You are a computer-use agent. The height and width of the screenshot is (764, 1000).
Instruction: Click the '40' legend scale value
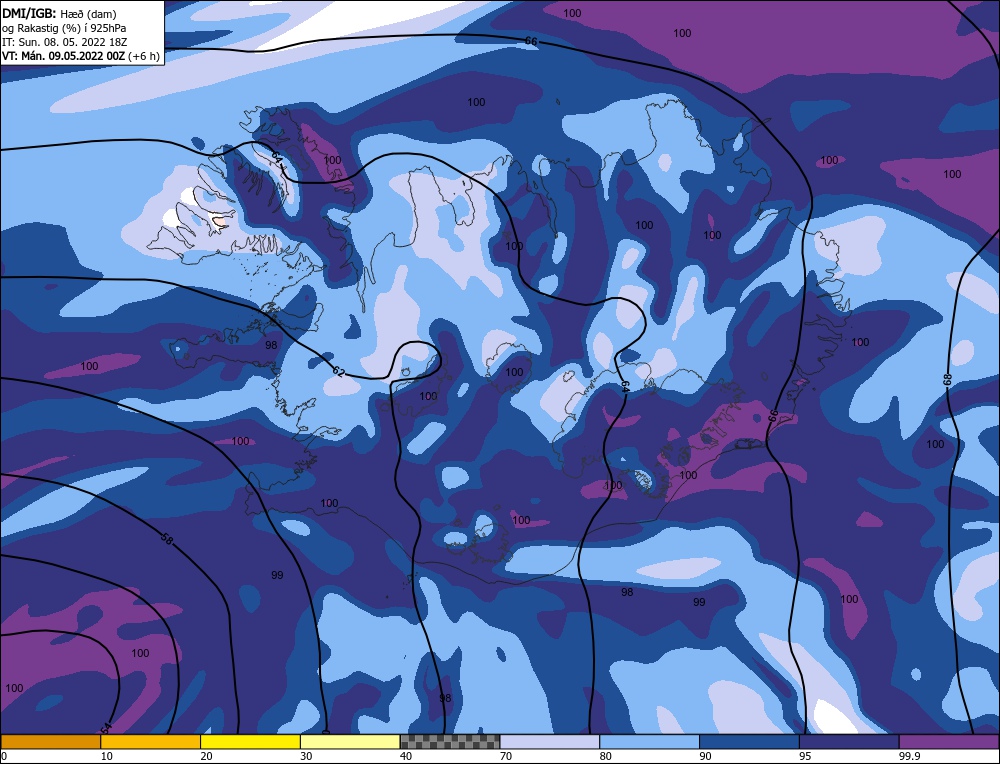click(x=406, y=756)
